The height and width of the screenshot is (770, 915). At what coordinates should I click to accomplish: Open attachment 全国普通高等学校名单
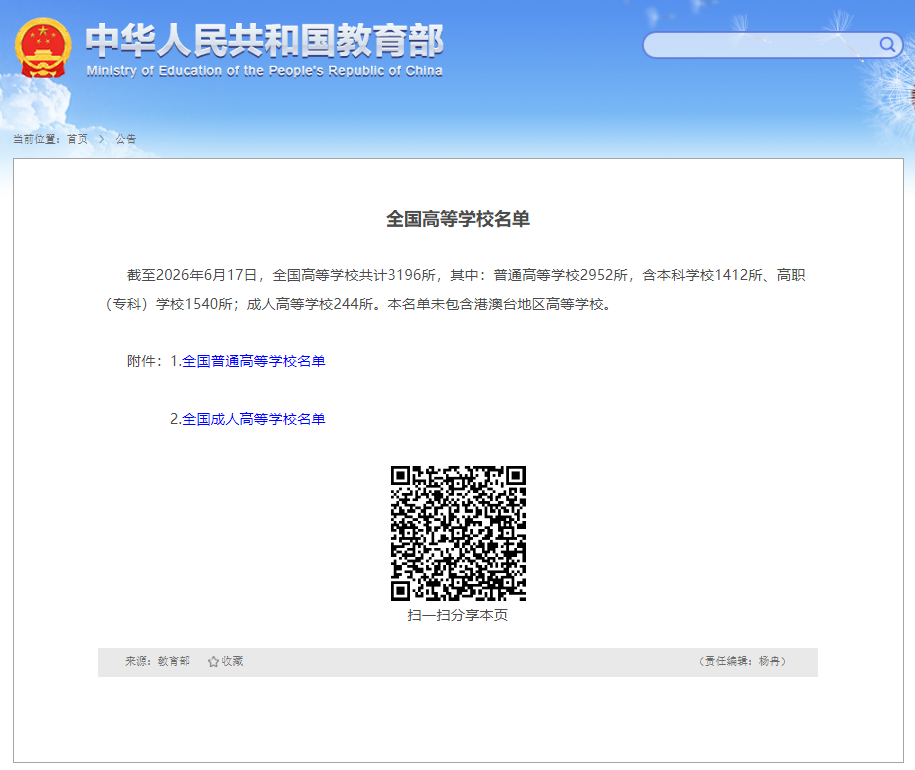tap(253, 362)
